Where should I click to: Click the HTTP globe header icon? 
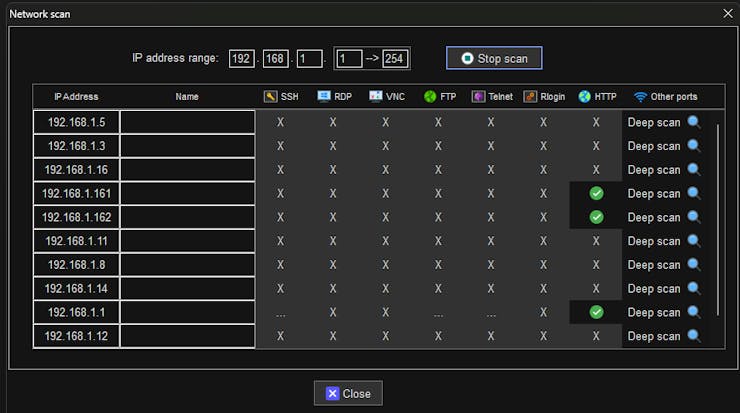[584, 96]
